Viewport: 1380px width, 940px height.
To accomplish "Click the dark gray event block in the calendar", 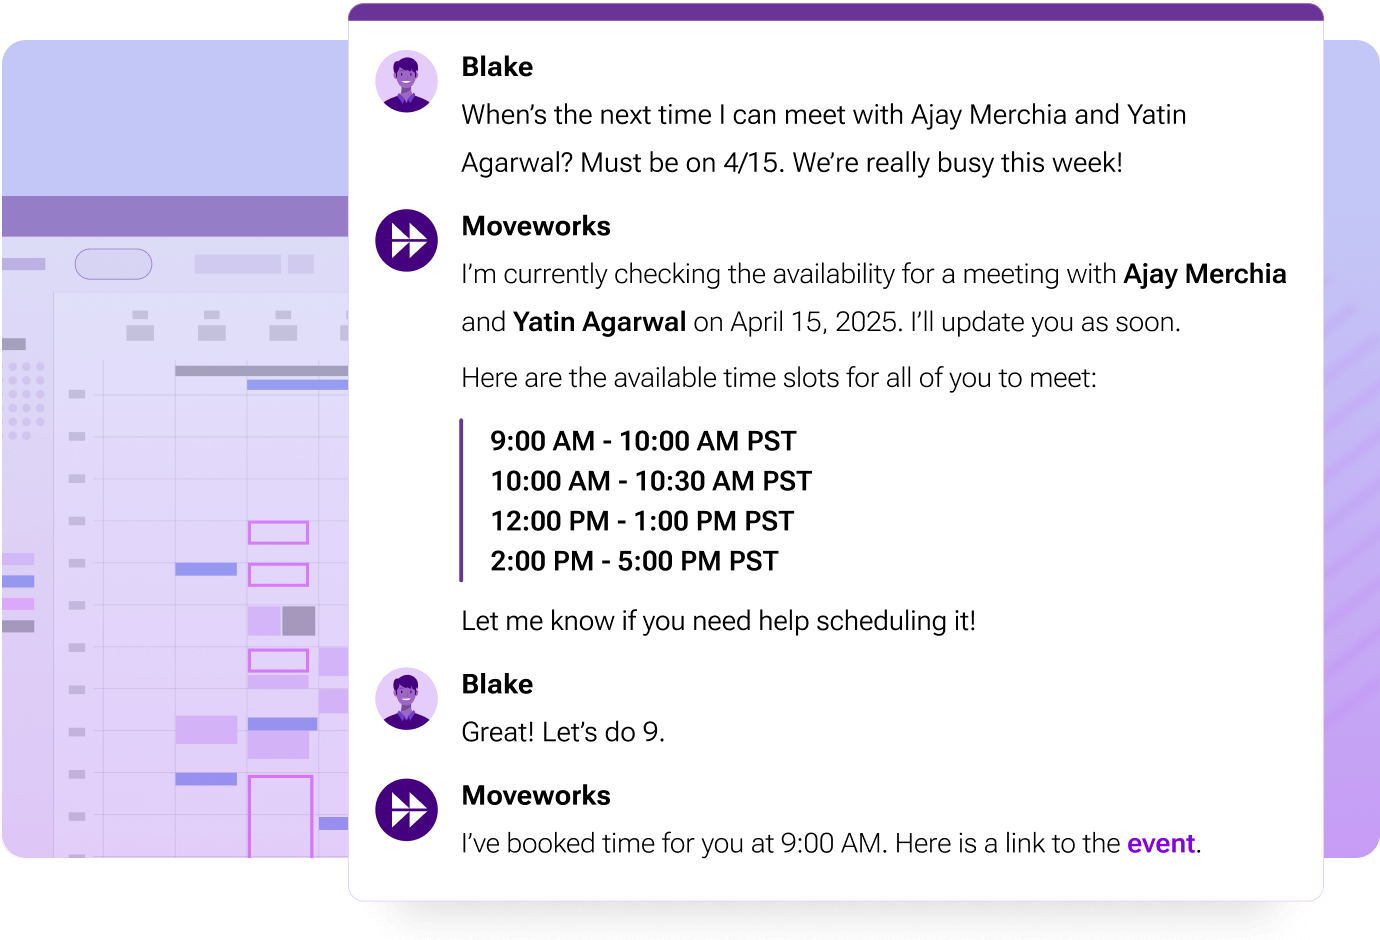I will coord(299,621).
